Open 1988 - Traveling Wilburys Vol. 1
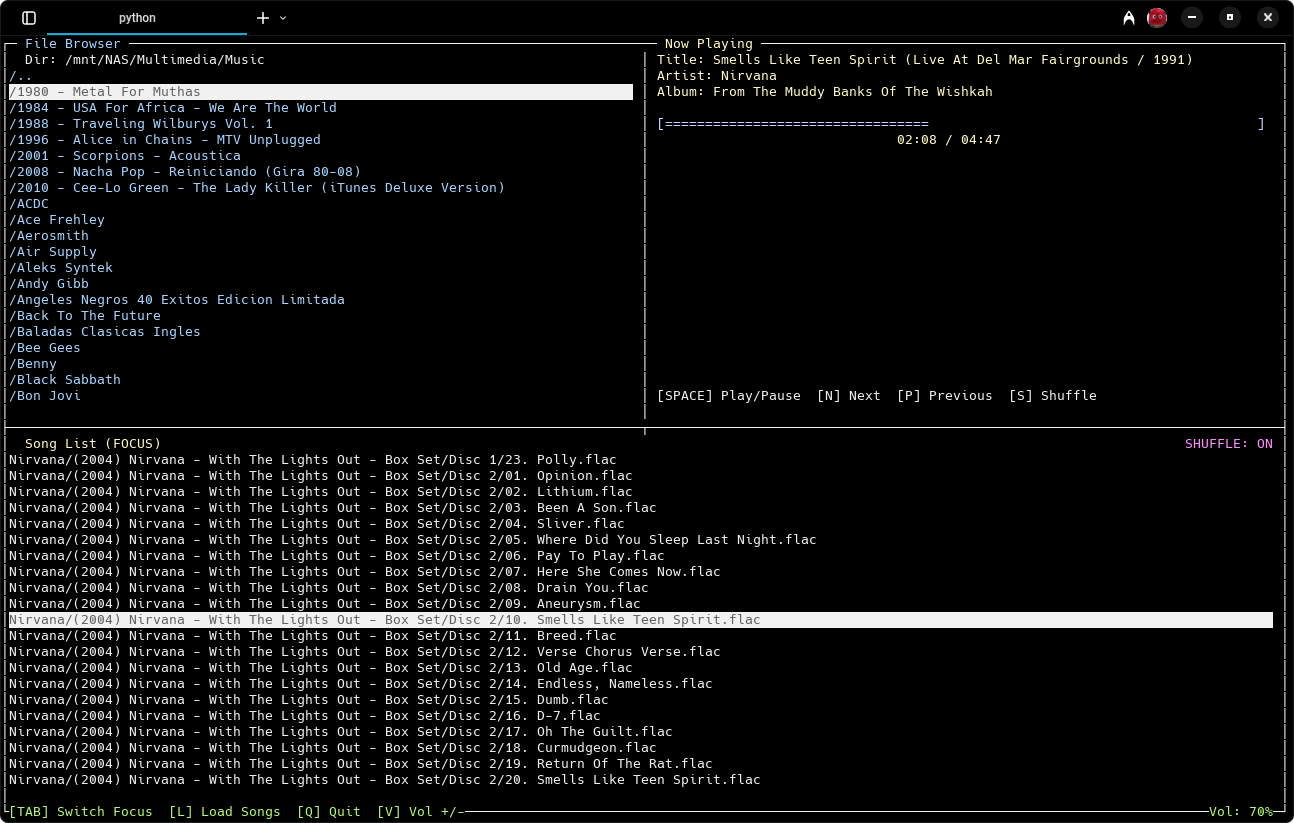The image size is (1294, 823). tap(141, 124)
